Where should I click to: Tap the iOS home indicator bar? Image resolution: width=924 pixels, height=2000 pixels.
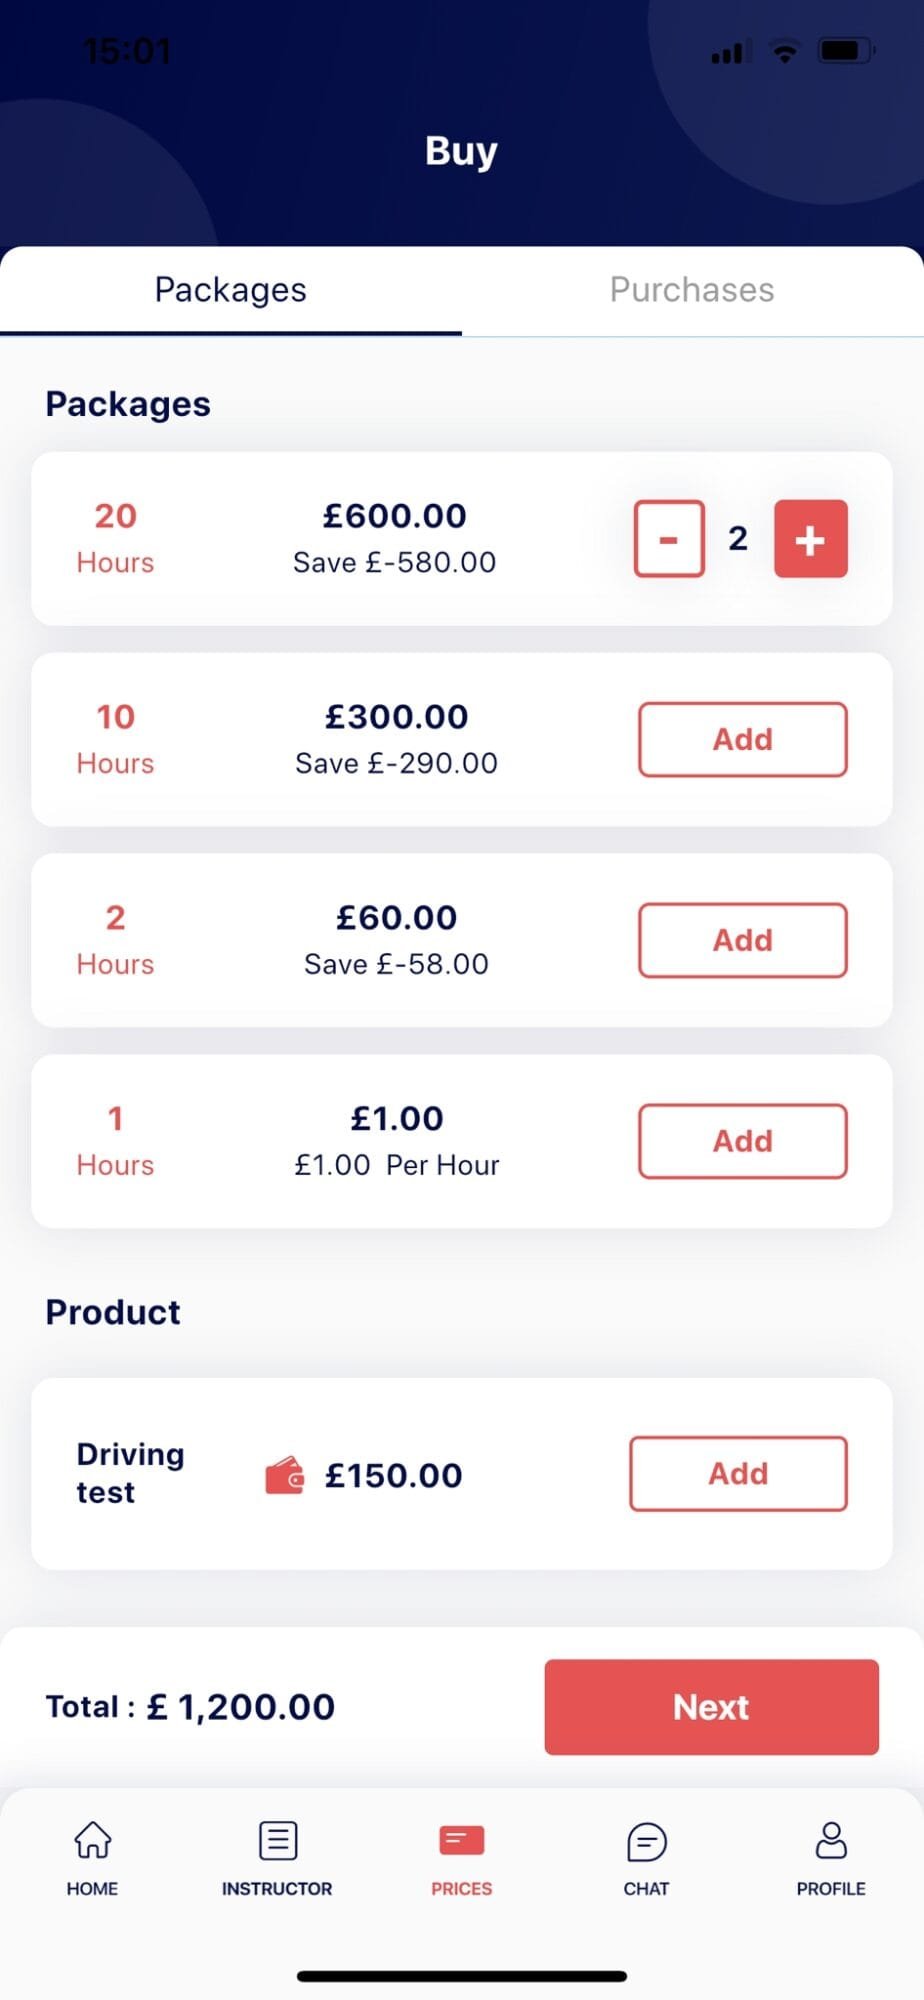point(462,1976)
